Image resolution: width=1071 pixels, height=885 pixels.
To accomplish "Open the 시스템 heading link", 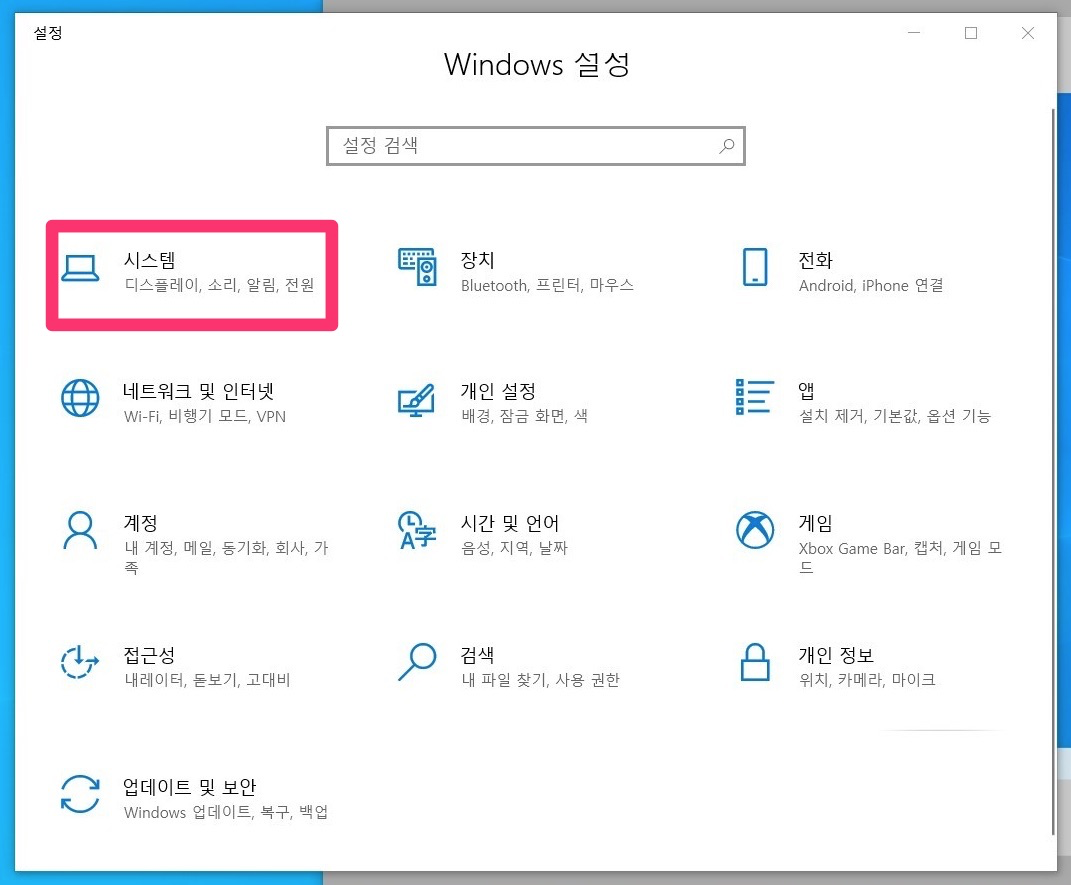I will 150,260.
